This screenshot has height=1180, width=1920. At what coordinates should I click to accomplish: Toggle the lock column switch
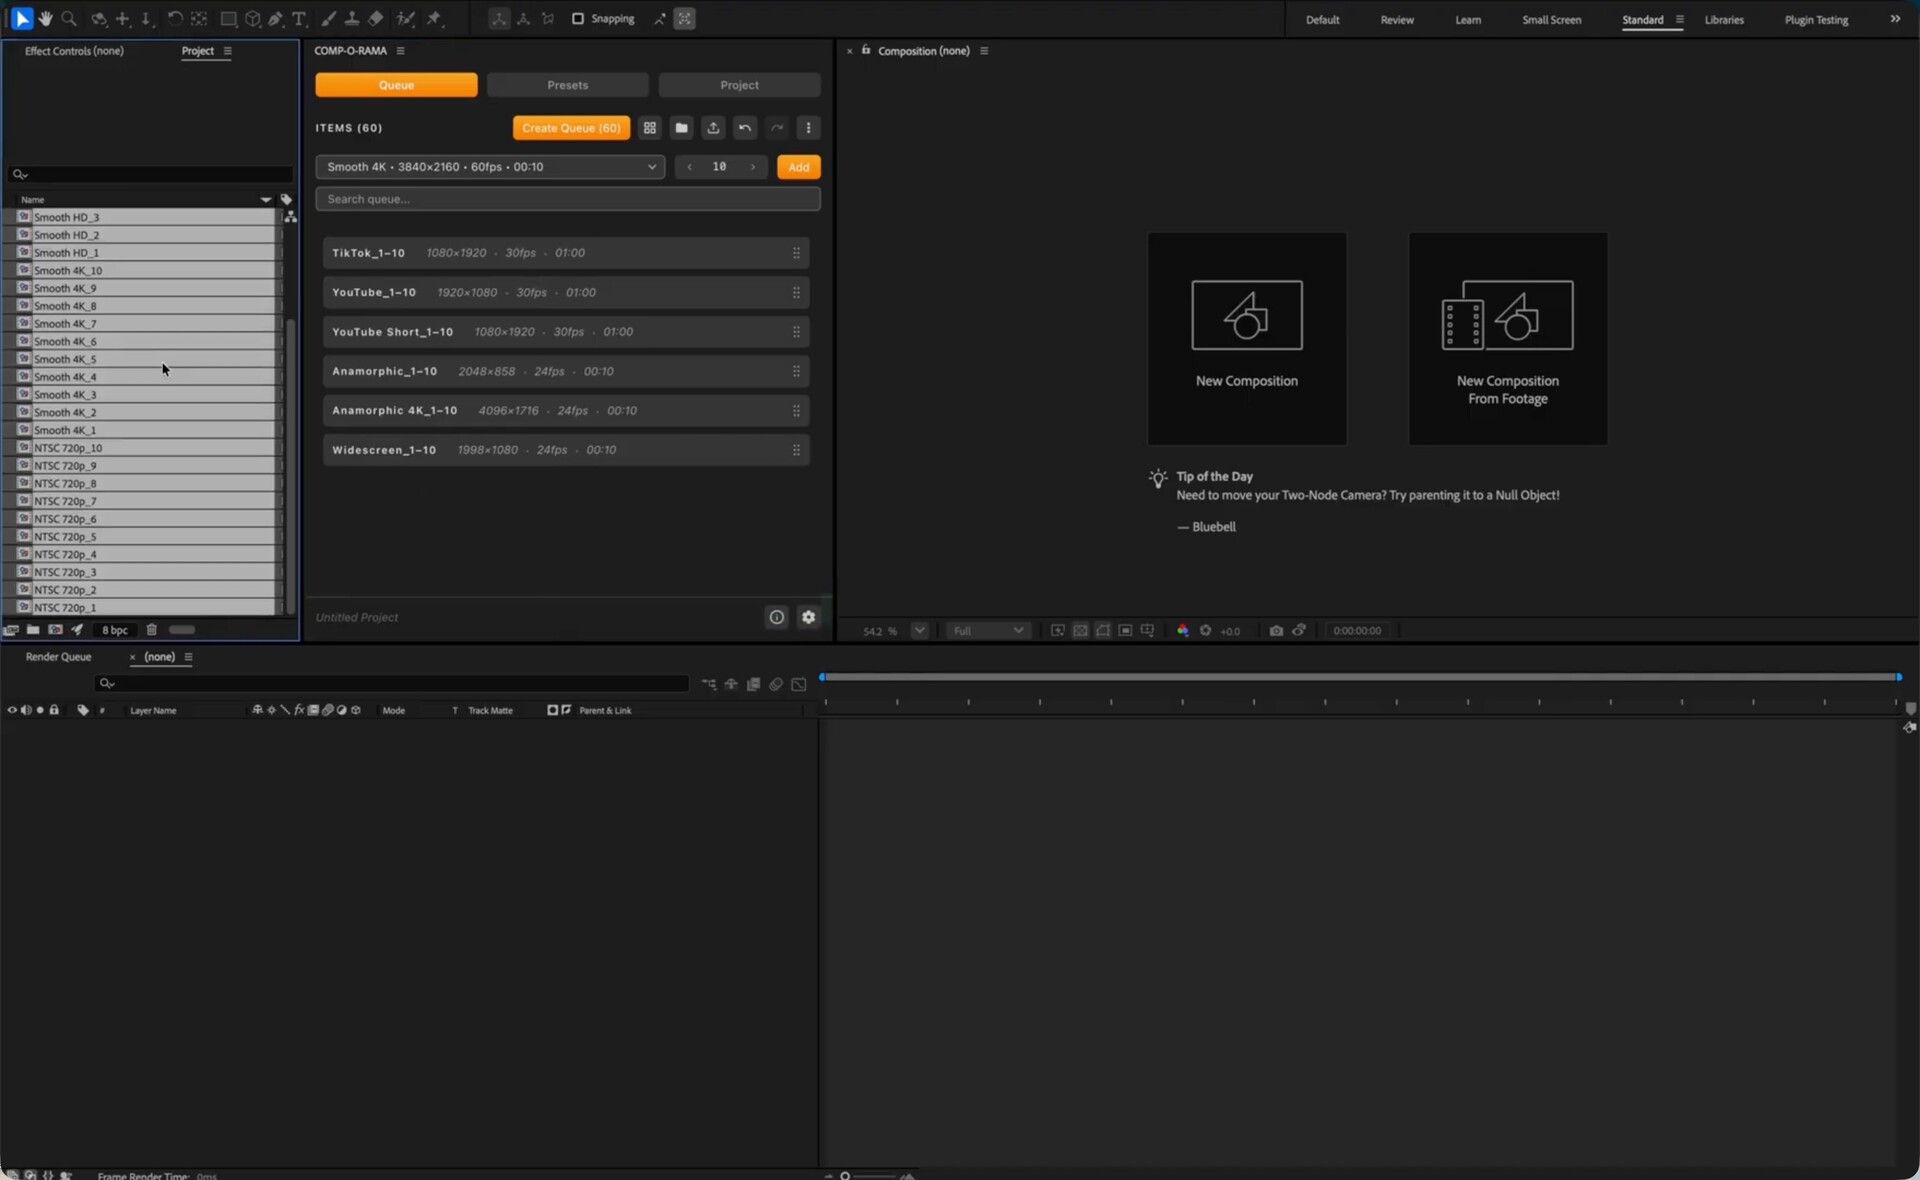[x=54, y=710]
